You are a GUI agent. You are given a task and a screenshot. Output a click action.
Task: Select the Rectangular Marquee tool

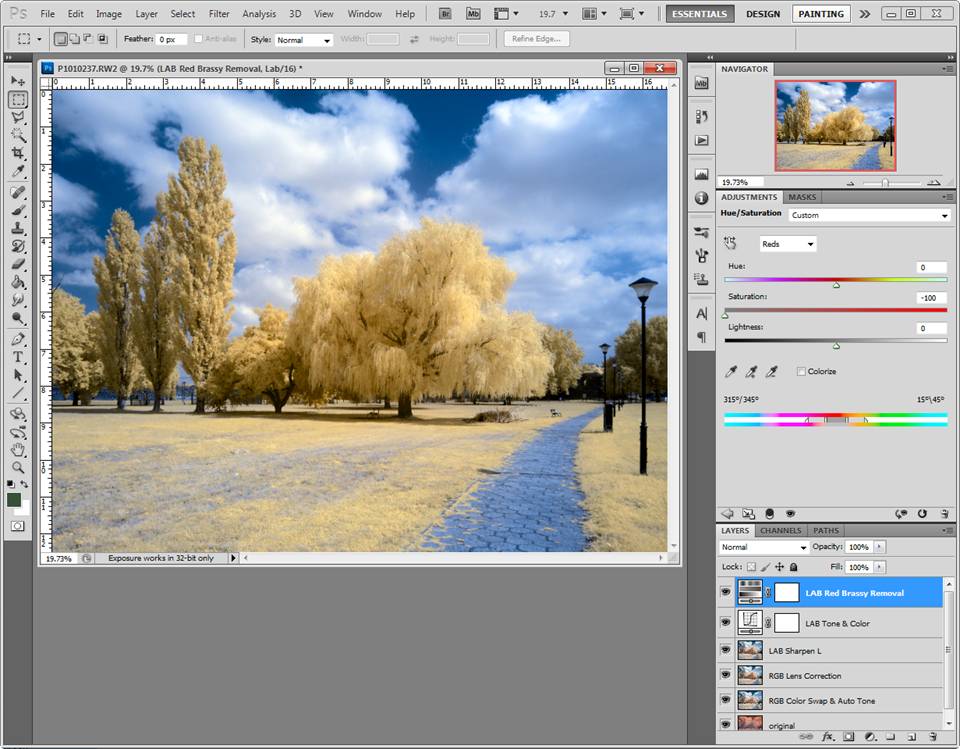[18, 99]
